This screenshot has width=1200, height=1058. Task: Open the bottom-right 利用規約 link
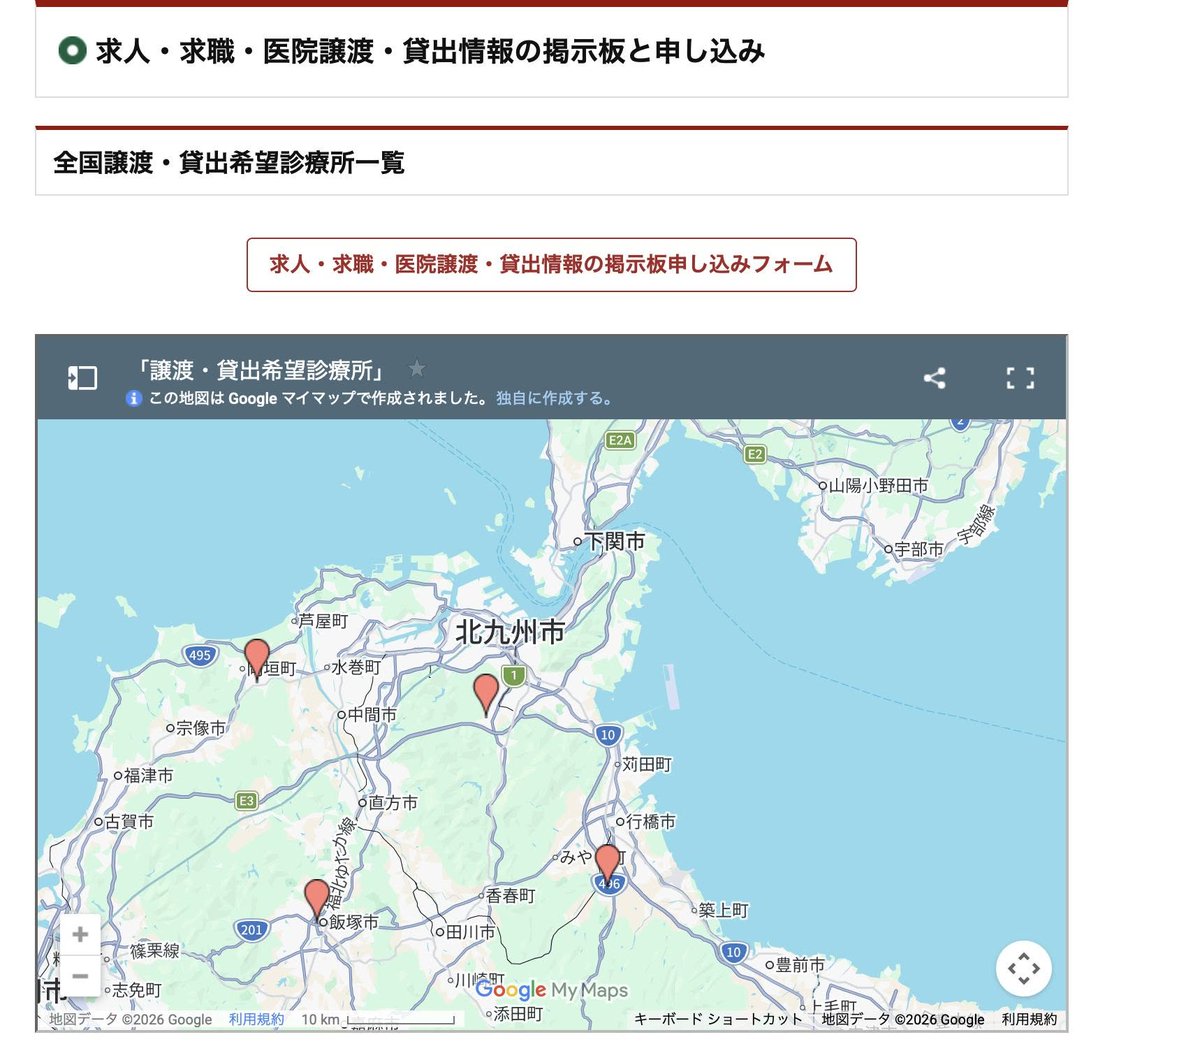point(1029,1019)
